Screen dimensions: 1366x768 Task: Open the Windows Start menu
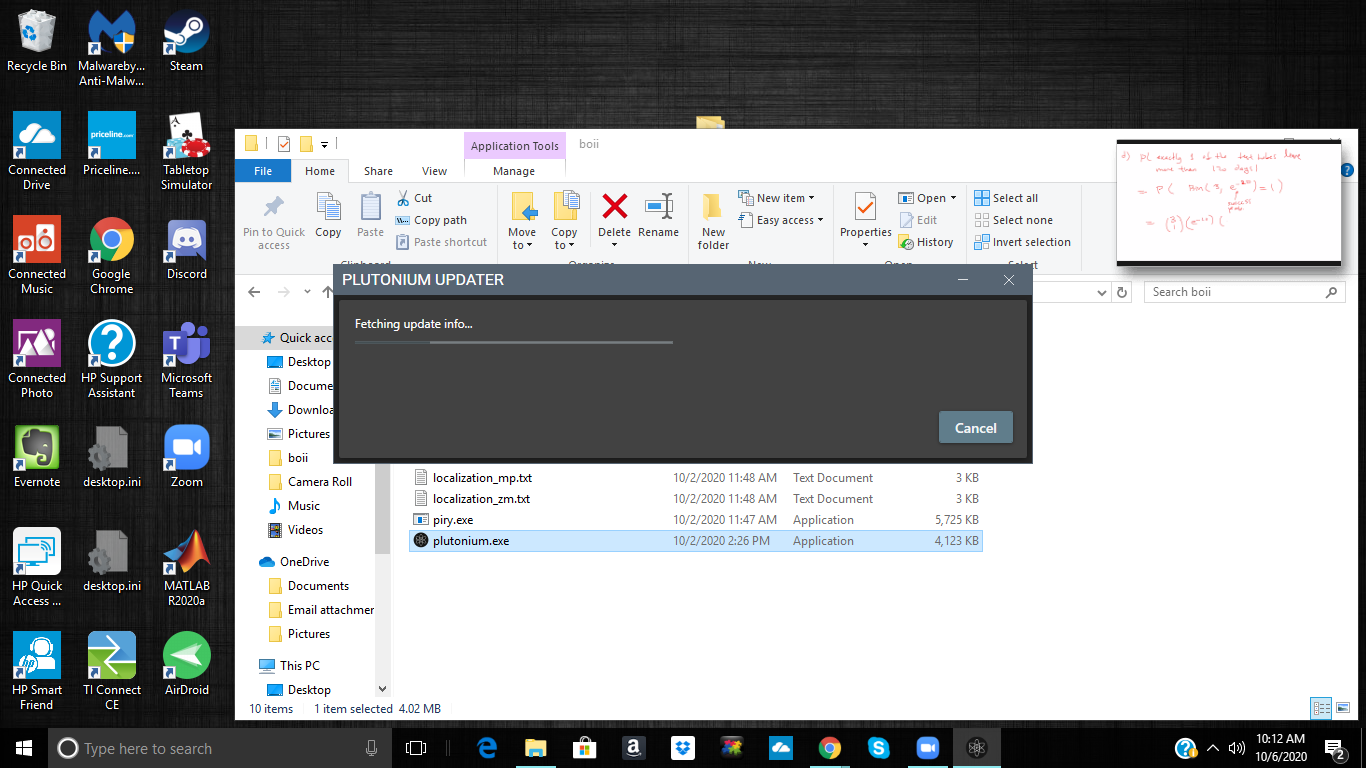pyautogui.click(x=24, y=748)
